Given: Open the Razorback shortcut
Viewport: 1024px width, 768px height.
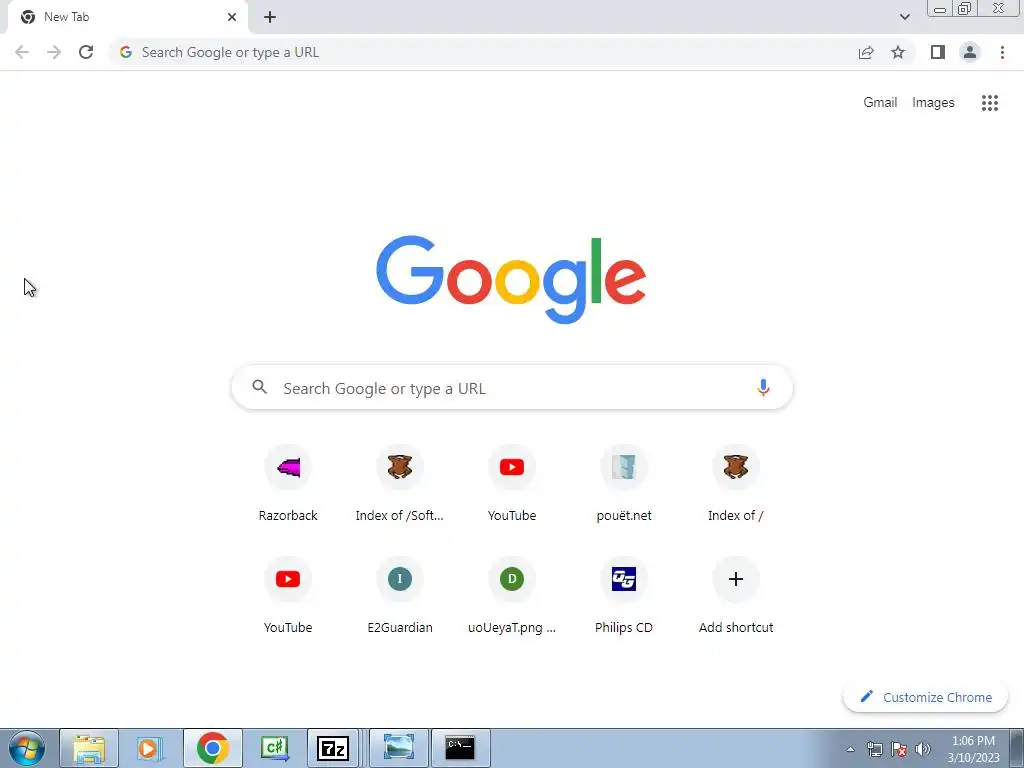Looking at the screenshot, I should 288,484.
